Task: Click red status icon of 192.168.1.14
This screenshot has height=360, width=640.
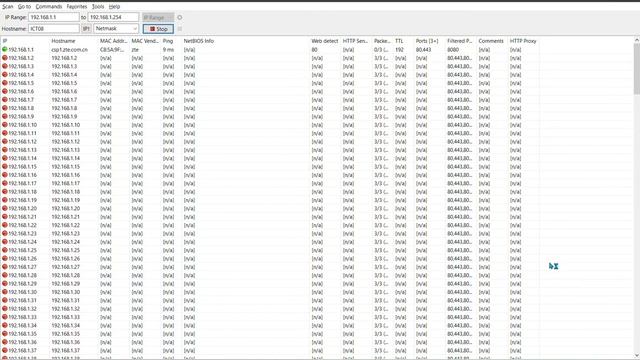Action: pyautogui.click(x=4, y=158)
